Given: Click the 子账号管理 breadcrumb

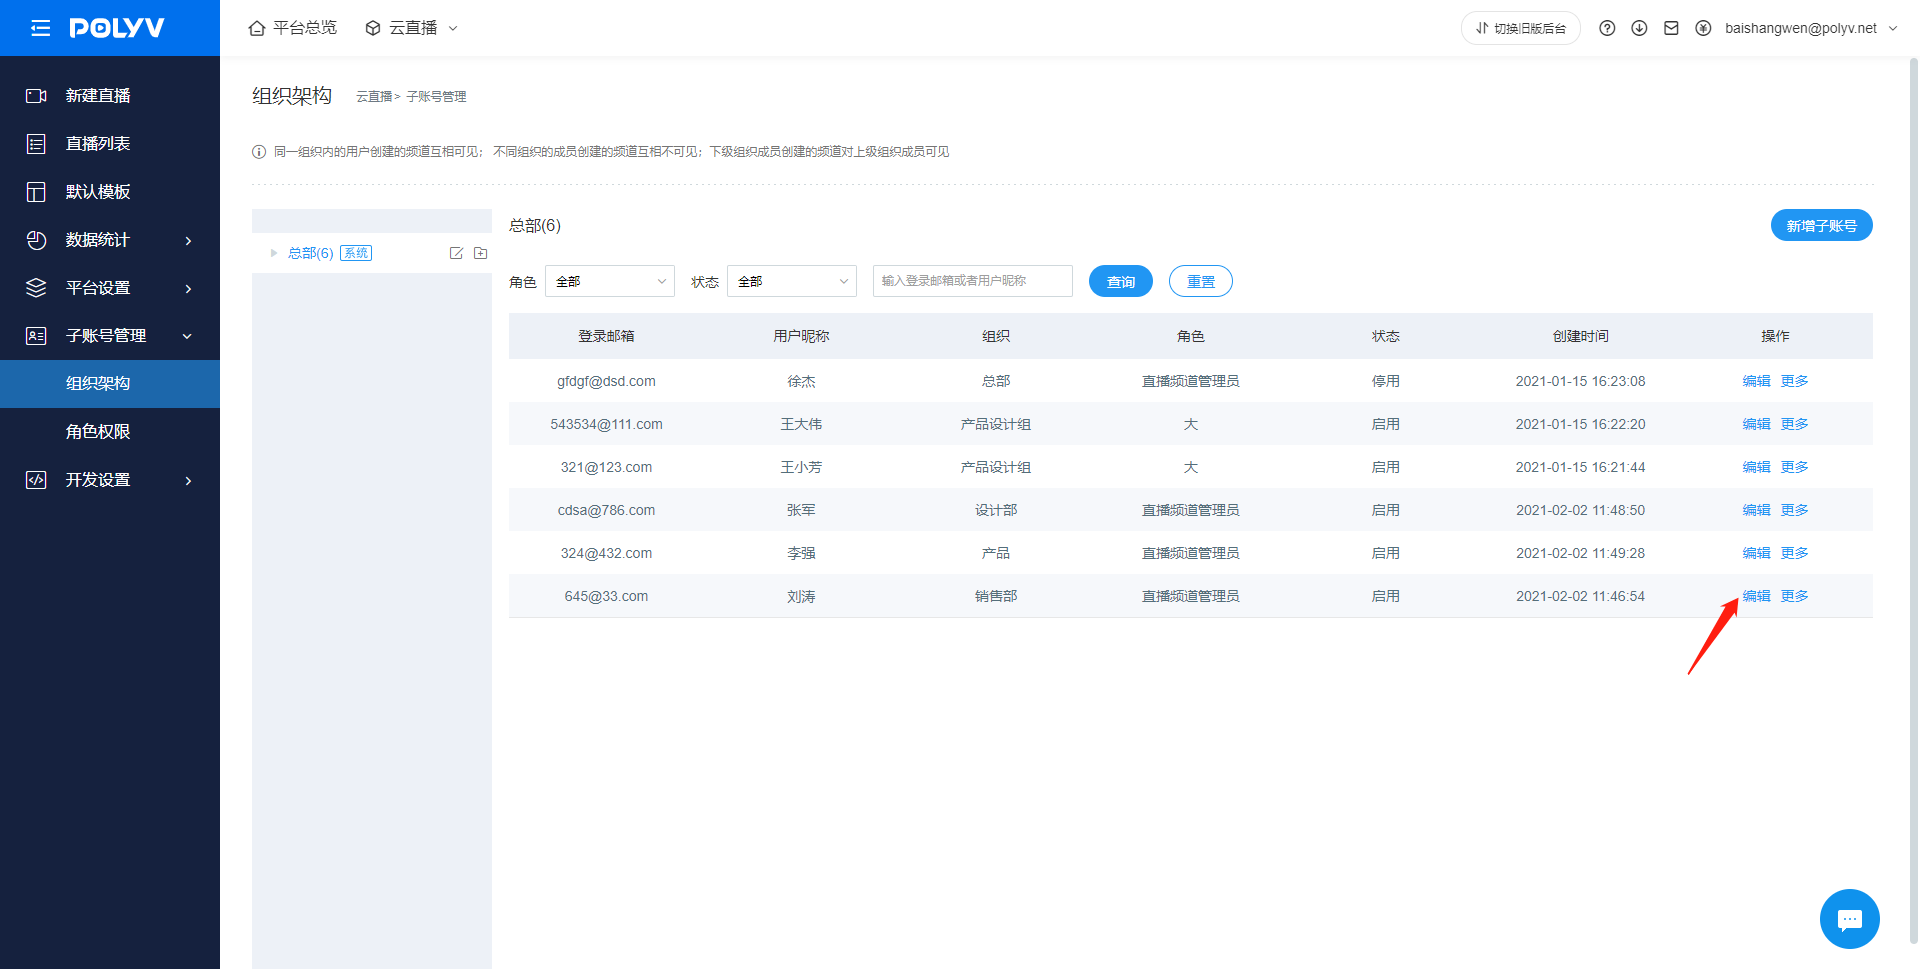Looking at the screenshot, I should click(436, 97).
